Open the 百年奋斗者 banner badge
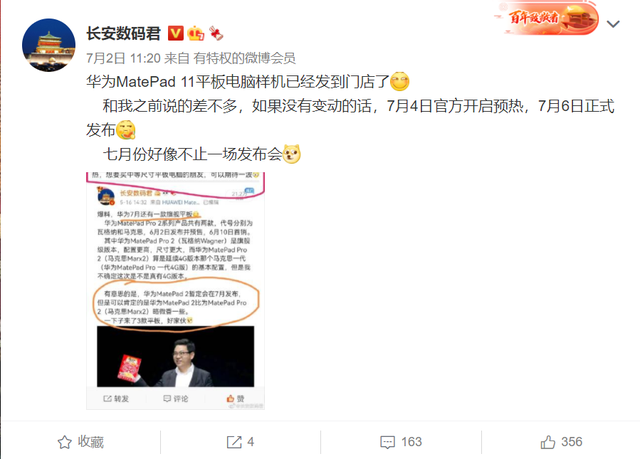Screen dimensions: 640x459 547,18
